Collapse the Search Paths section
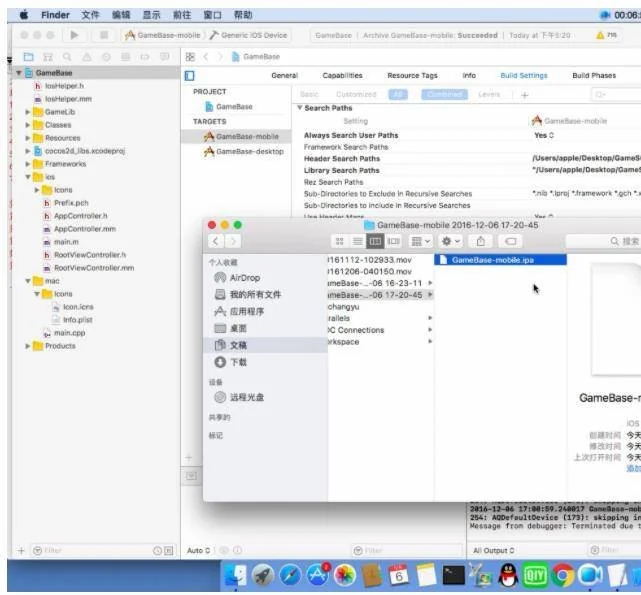The width and height of the screenshot is (641, 595). pos(299,108)
